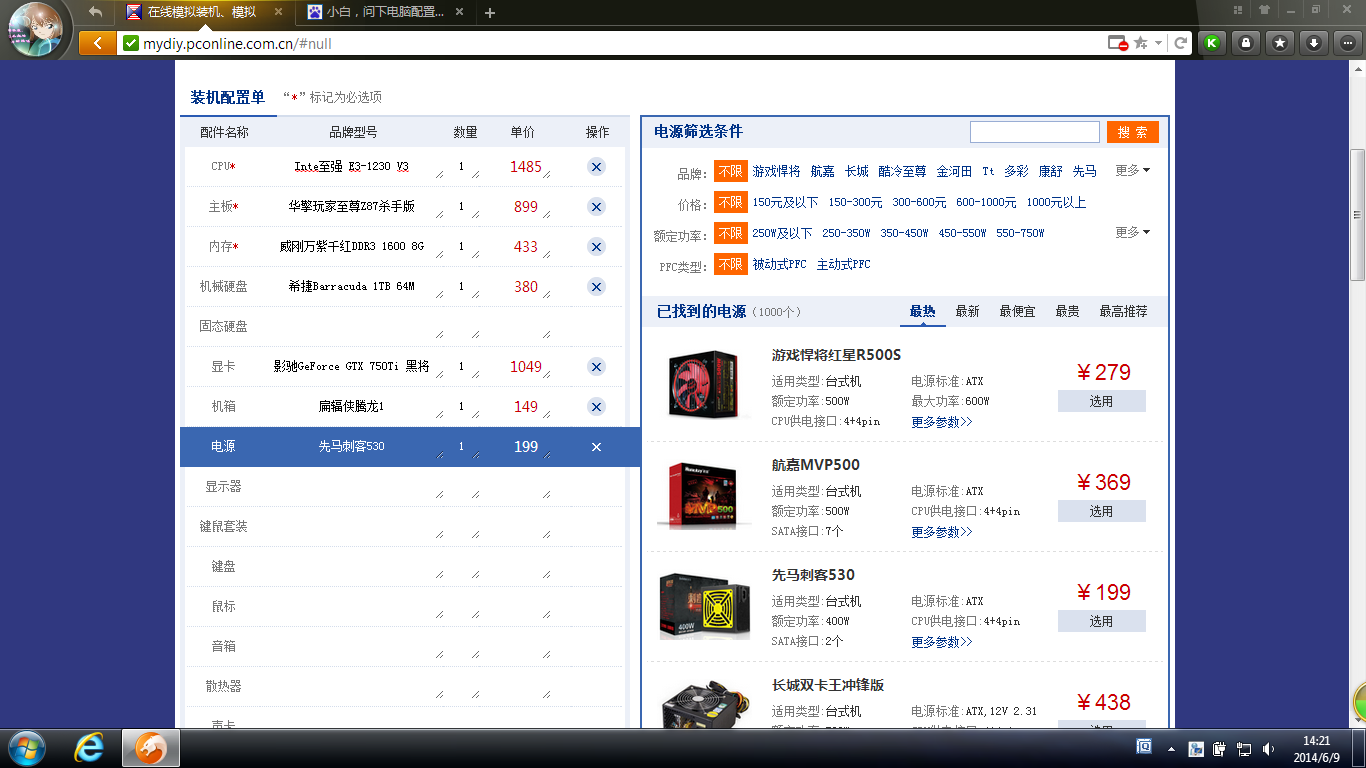Image resolution: width=1366 pixels, height=768 pixels.
Task: Click the undo closed tab arrow icon
Action: [x=95, y=12]
